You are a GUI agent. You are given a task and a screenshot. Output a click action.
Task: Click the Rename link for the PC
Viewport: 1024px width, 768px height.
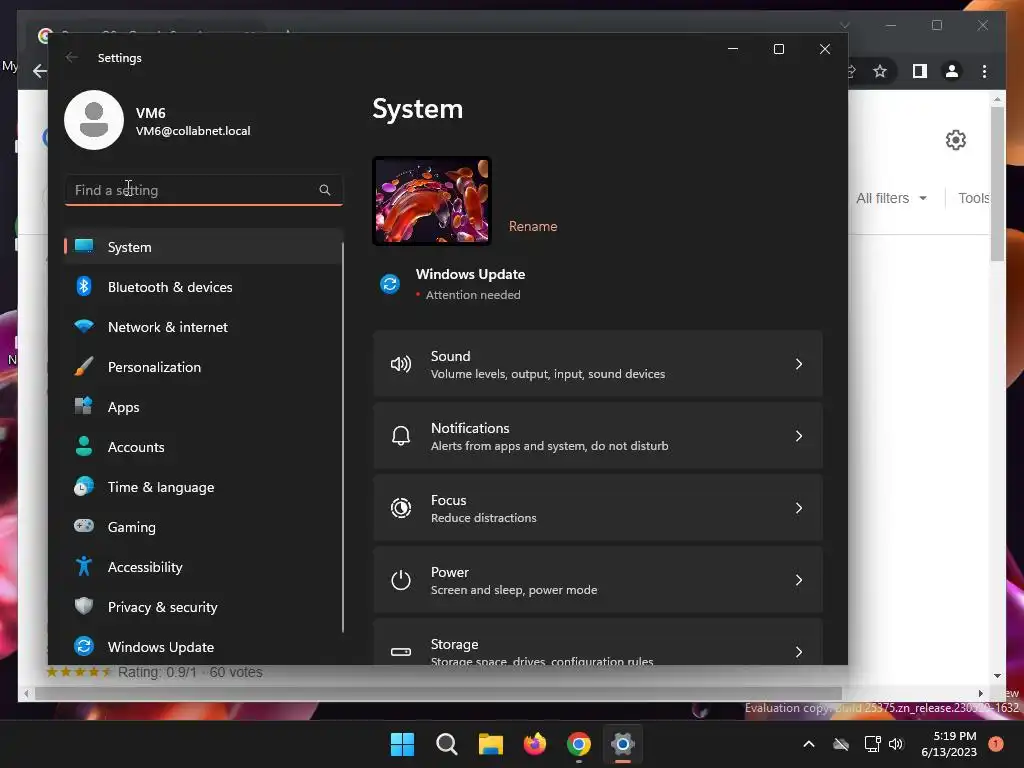click(x=533, y=226)
